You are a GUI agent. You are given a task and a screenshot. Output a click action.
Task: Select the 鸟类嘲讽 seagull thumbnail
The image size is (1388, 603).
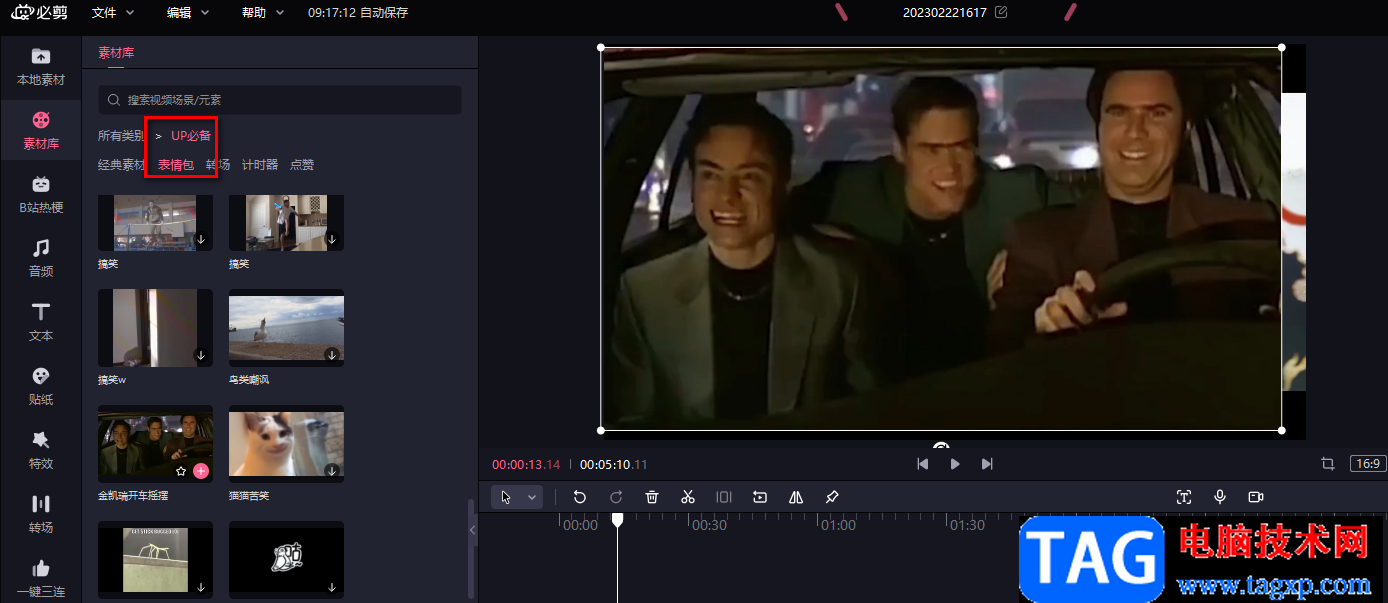coord(286,328)
